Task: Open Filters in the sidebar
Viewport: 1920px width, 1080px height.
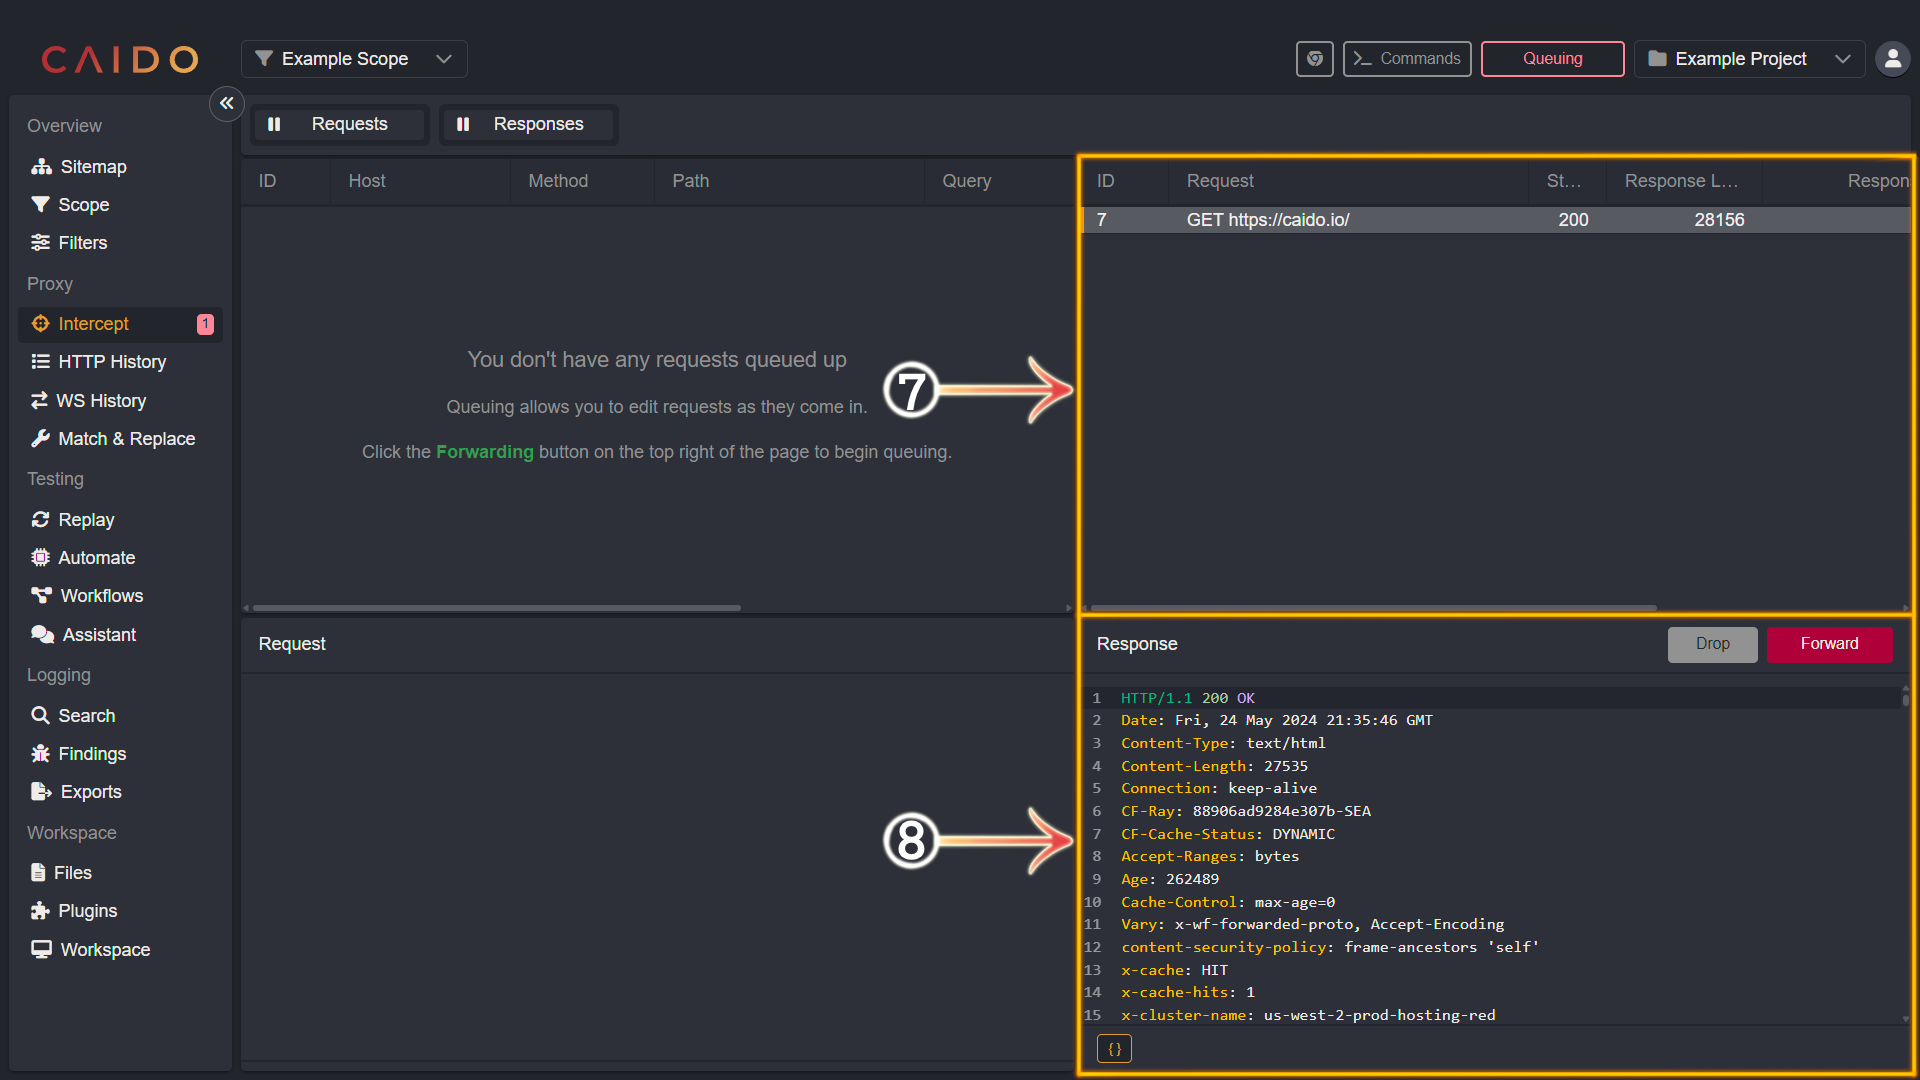Action: point(120,243)
